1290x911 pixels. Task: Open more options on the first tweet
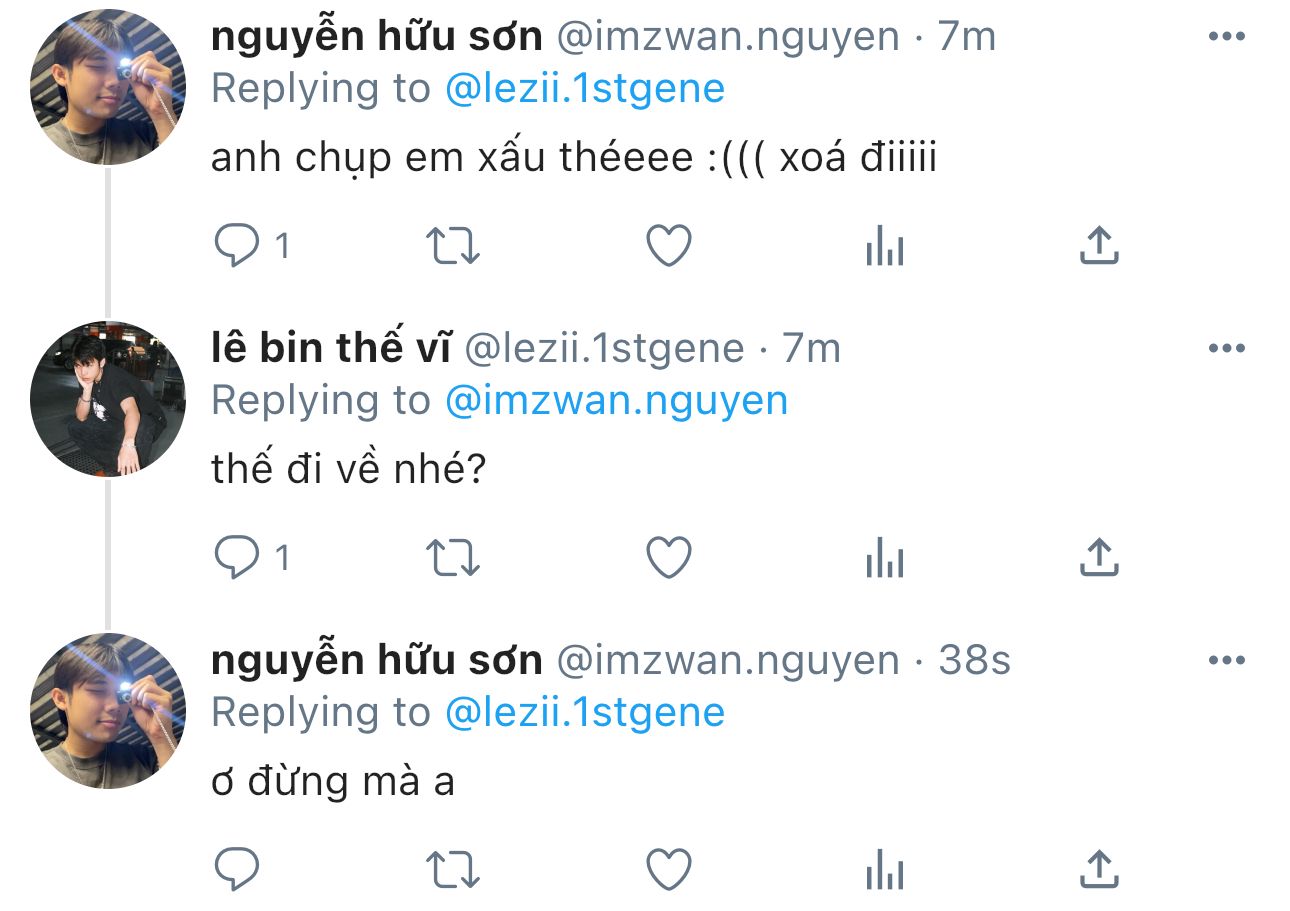click(x=1226, y=37)
